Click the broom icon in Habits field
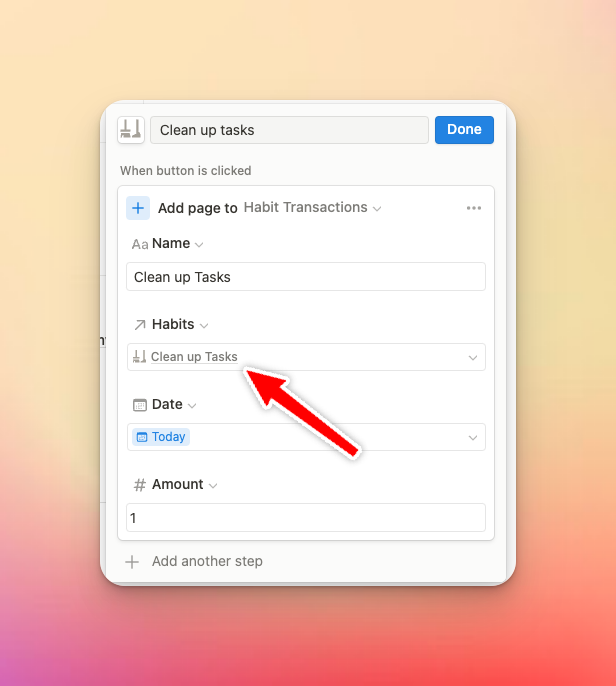The width and height of the screenshot is (616, 686). pyautogui.click(x=139, y=357)
